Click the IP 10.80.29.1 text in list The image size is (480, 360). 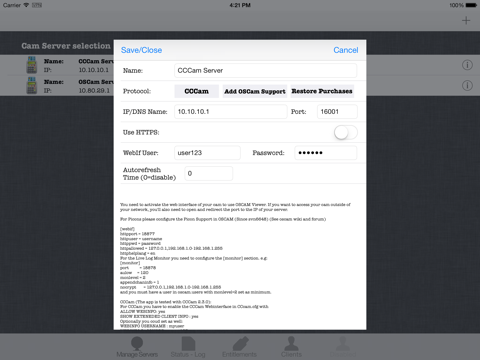coord(94,91)
